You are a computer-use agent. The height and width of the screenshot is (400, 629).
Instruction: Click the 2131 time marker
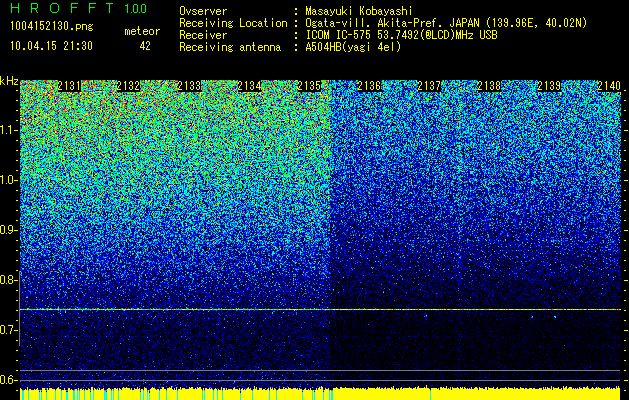(69, 86)
